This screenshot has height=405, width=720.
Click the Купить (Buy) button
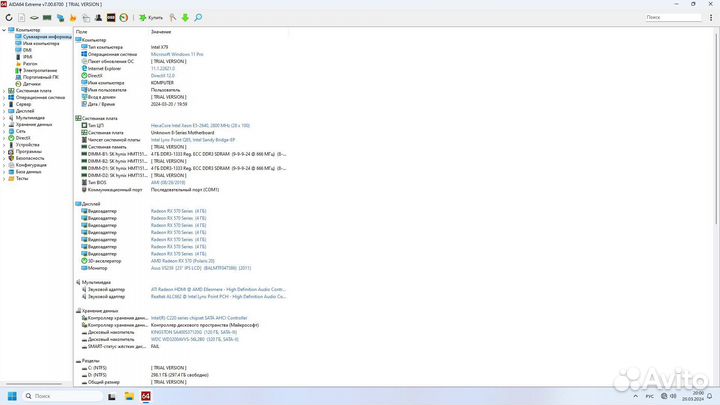[151, 17]
